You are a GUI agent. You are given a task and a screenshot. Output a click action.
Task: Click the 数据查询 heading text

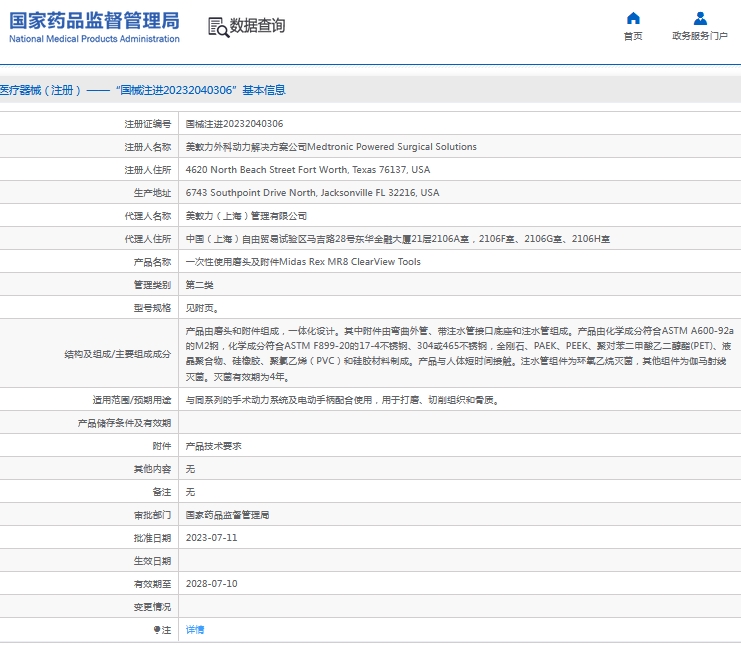[257, 26]
